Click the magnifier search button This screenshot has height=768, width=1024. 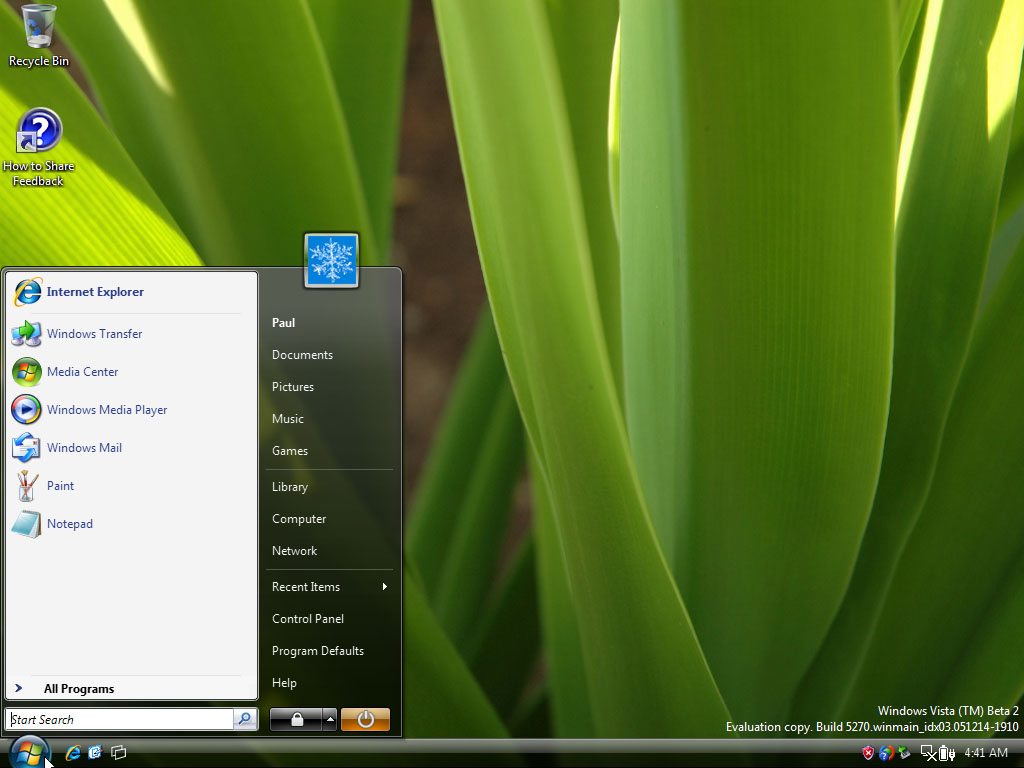[246, 719]
